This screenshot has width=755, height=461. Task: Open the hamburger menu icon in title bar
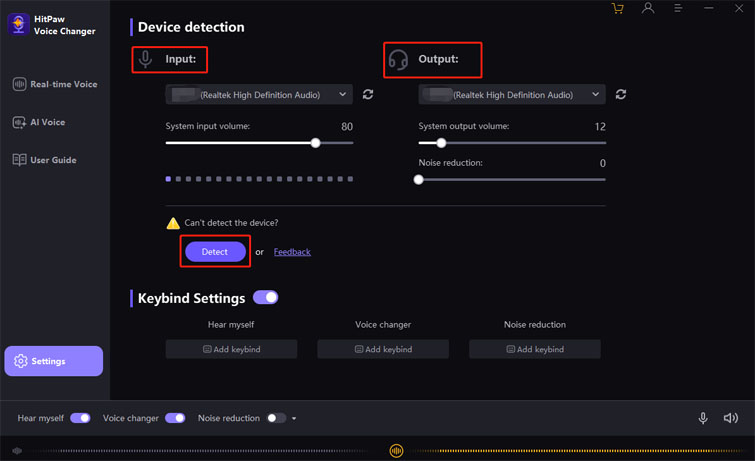coord(678,8)
